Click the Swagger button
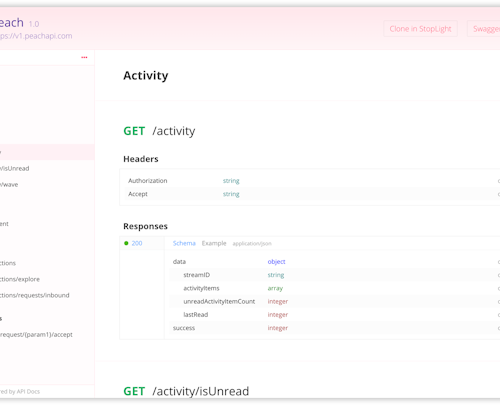This screenshot has height=405, width=500. pos(484,29)
